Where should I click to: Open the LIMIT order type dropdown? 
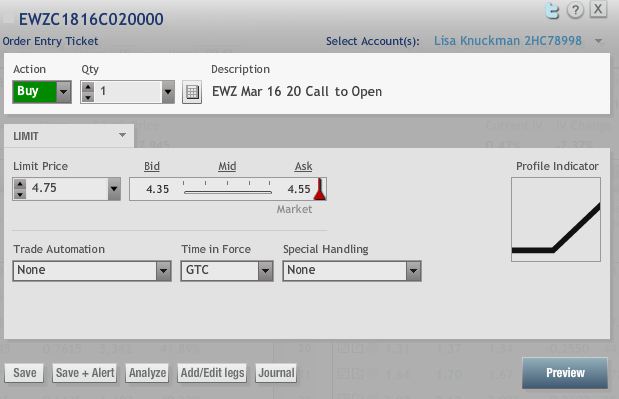click(69, 136)
